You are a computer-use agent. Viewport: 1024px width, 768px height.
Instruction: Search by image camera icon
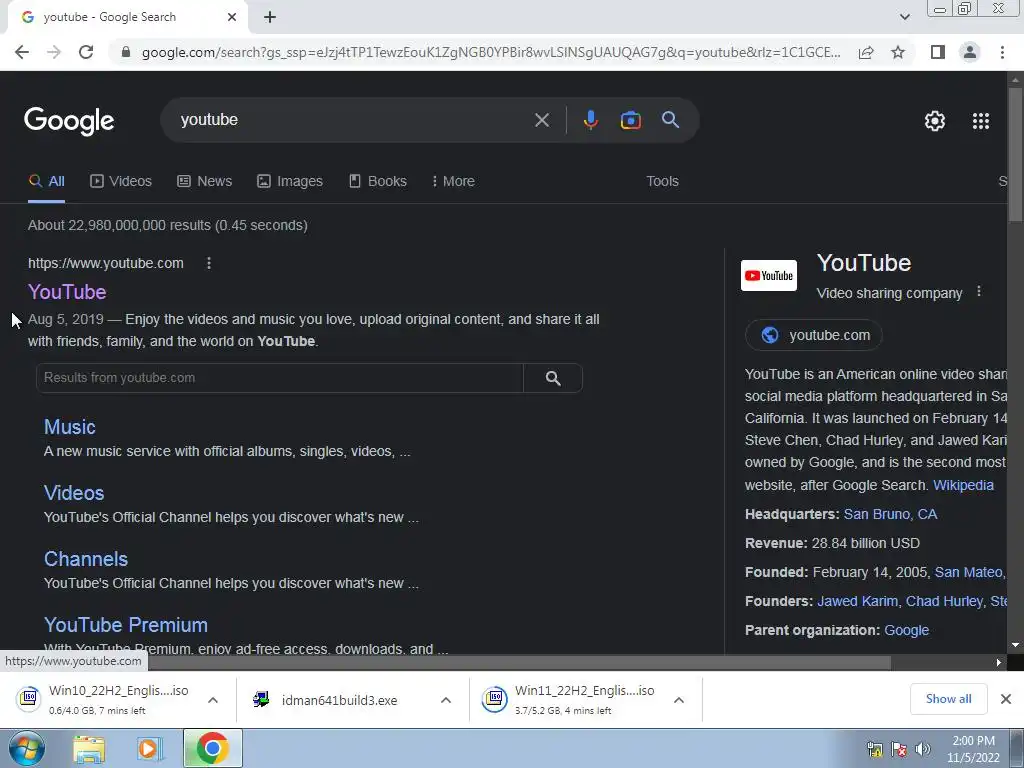(x=630, y=120)
